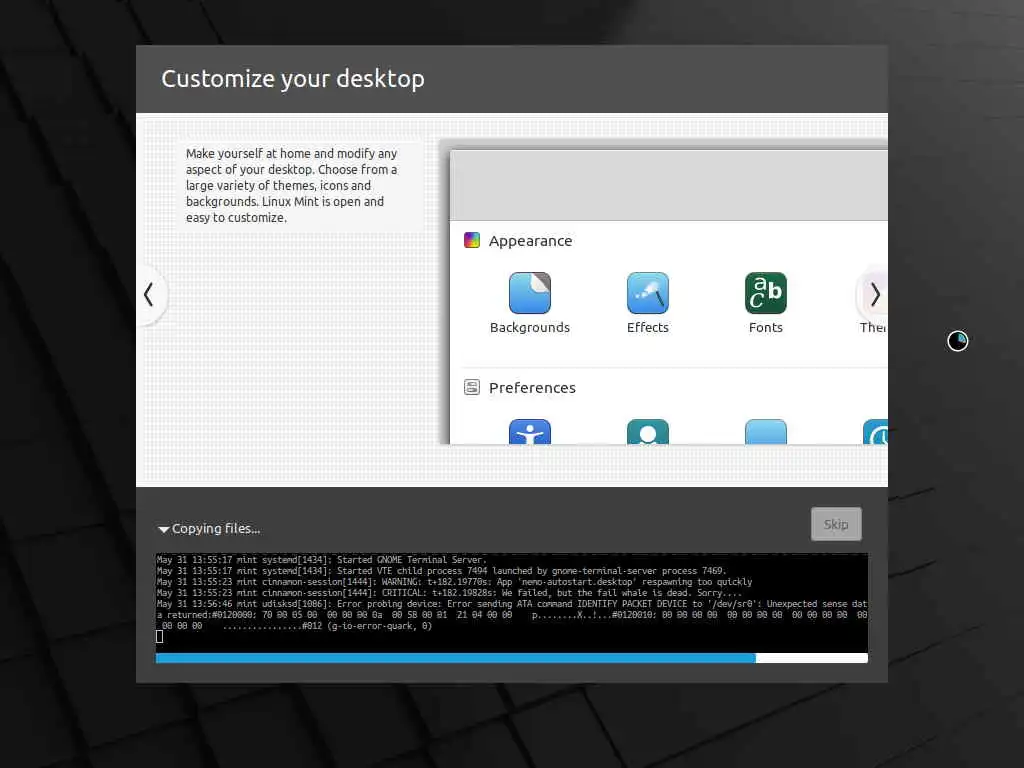Click the clock icon under Preferences
The width and height of the screenshot is (1024, 768).
(875, 432)
